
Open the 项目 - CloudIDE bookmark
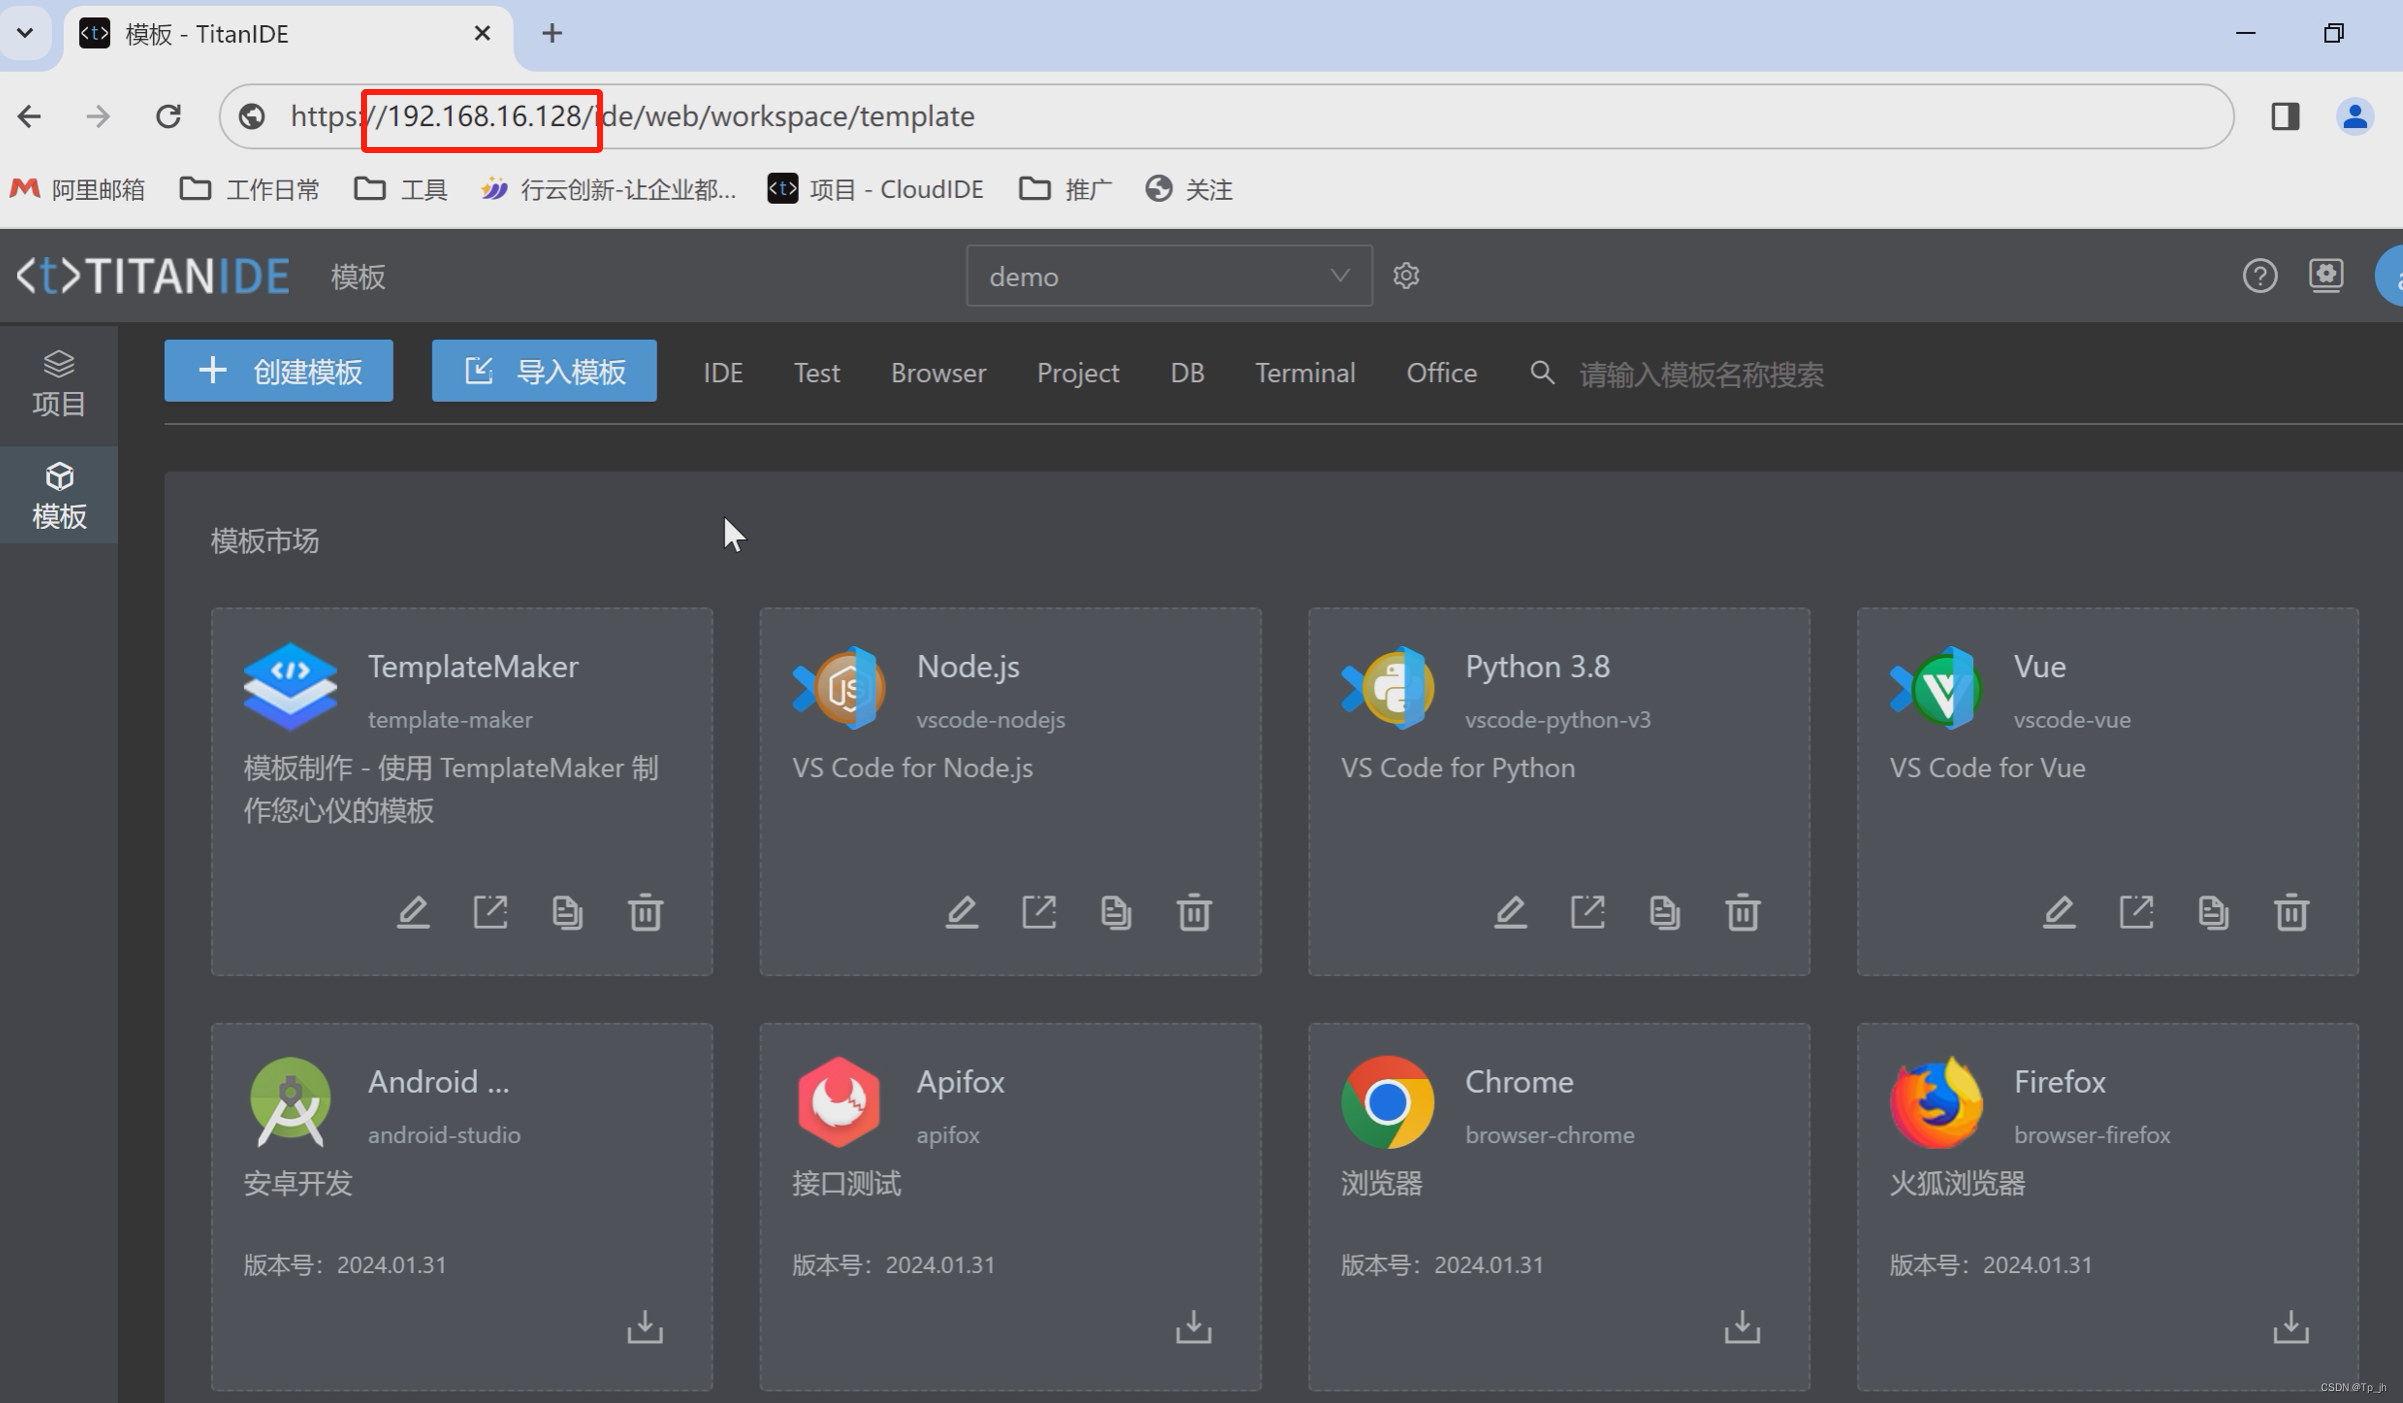tap(875, 189)
